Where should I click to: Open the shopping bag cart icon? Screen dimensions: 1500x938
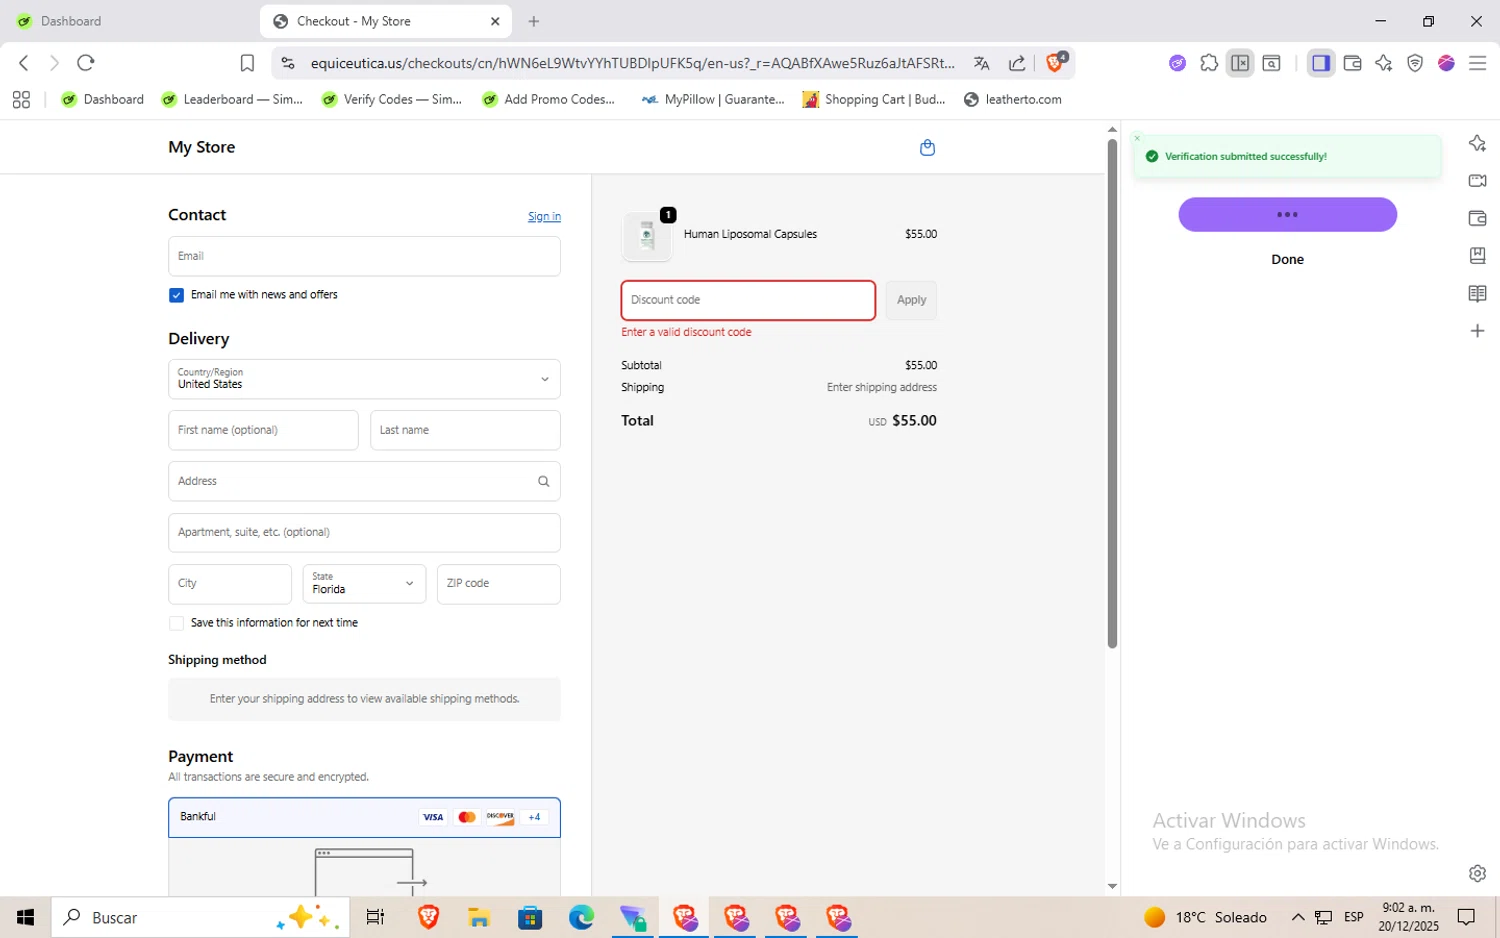[927, 148]
